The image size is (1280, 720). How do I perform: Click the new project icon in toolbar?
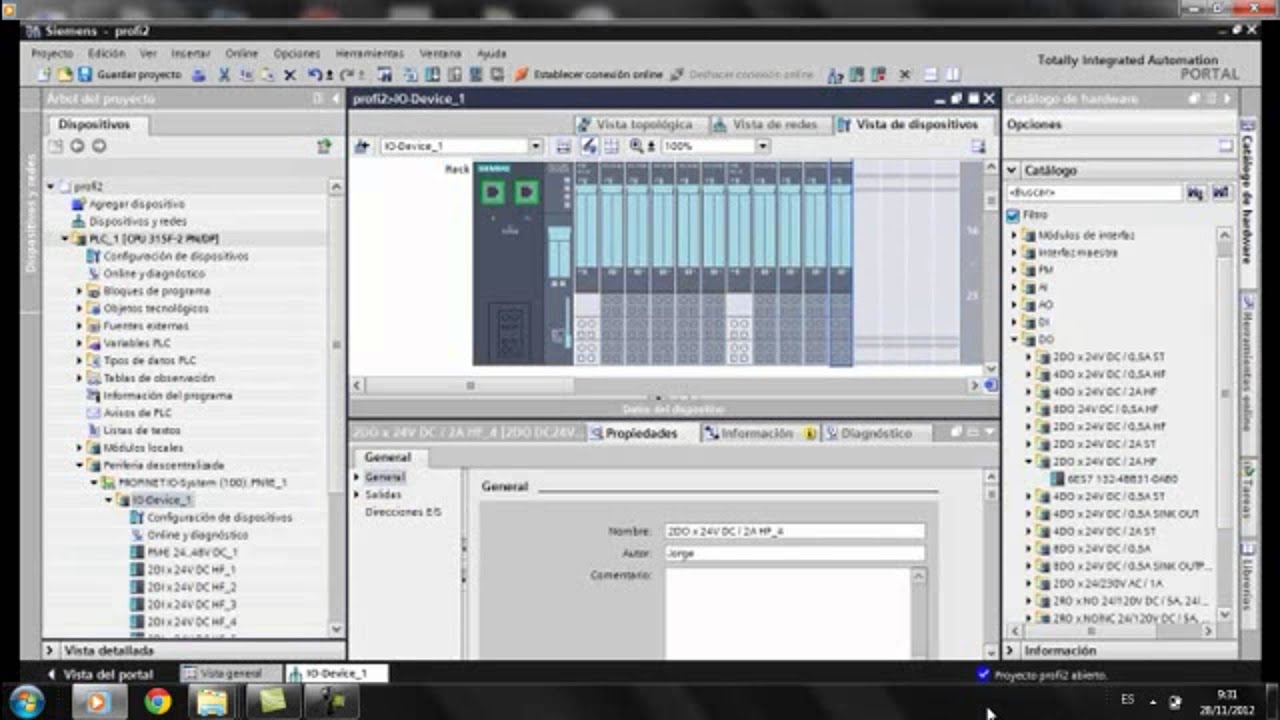click(x=43, y=75)
